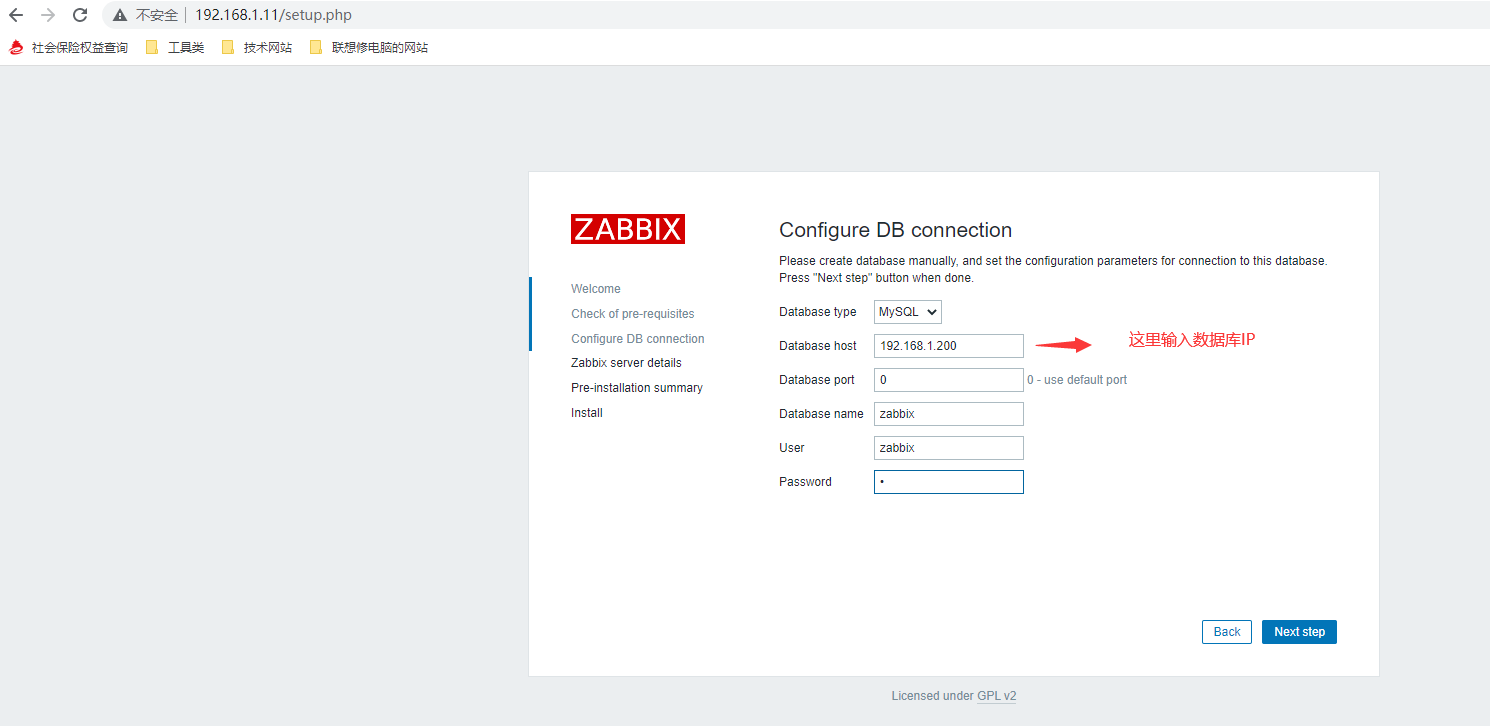This screenshot has width=1490, height=726.
Task: Open the 技术网站 bookmark folder
Action: (x=257, y=47)
